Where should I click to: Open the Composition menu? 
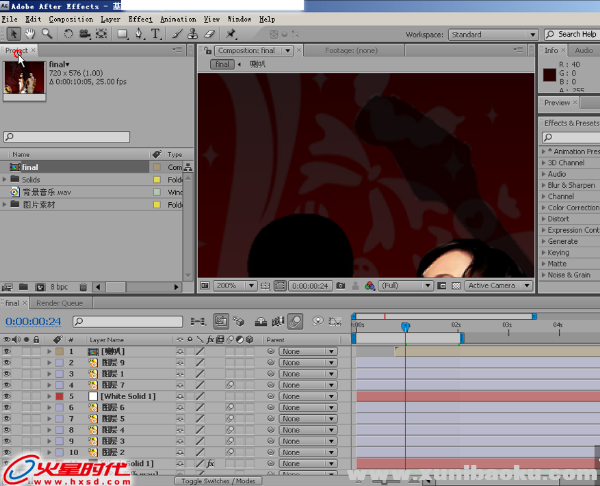[71, 19]
